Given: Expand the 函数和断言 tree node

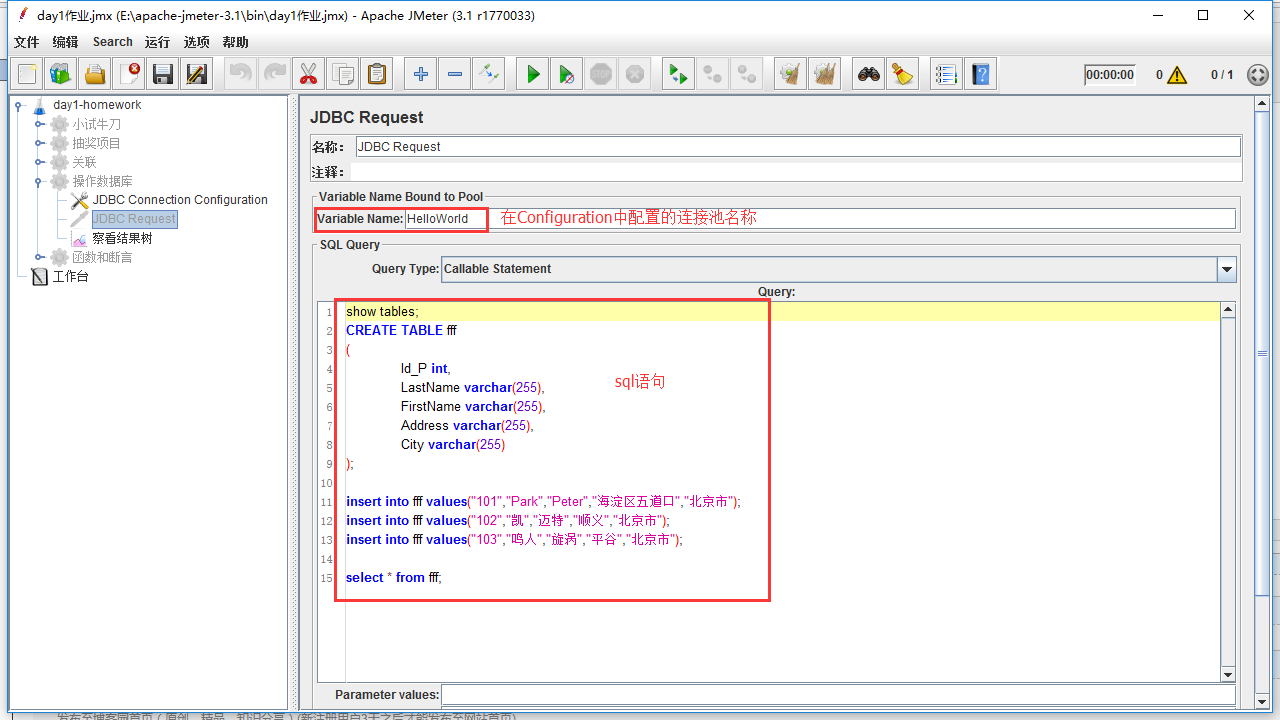Looking at the screenshot, I should (41, 257).
